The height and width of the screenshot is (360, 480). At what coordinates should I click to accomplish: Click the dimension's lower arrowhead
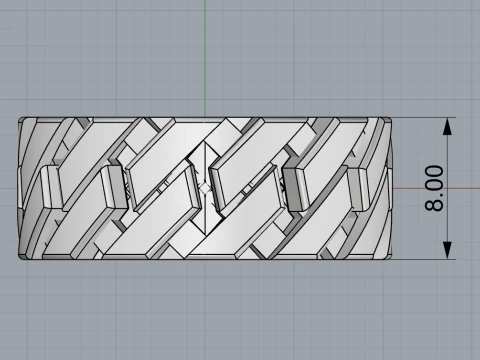click(x=447, y=250)
